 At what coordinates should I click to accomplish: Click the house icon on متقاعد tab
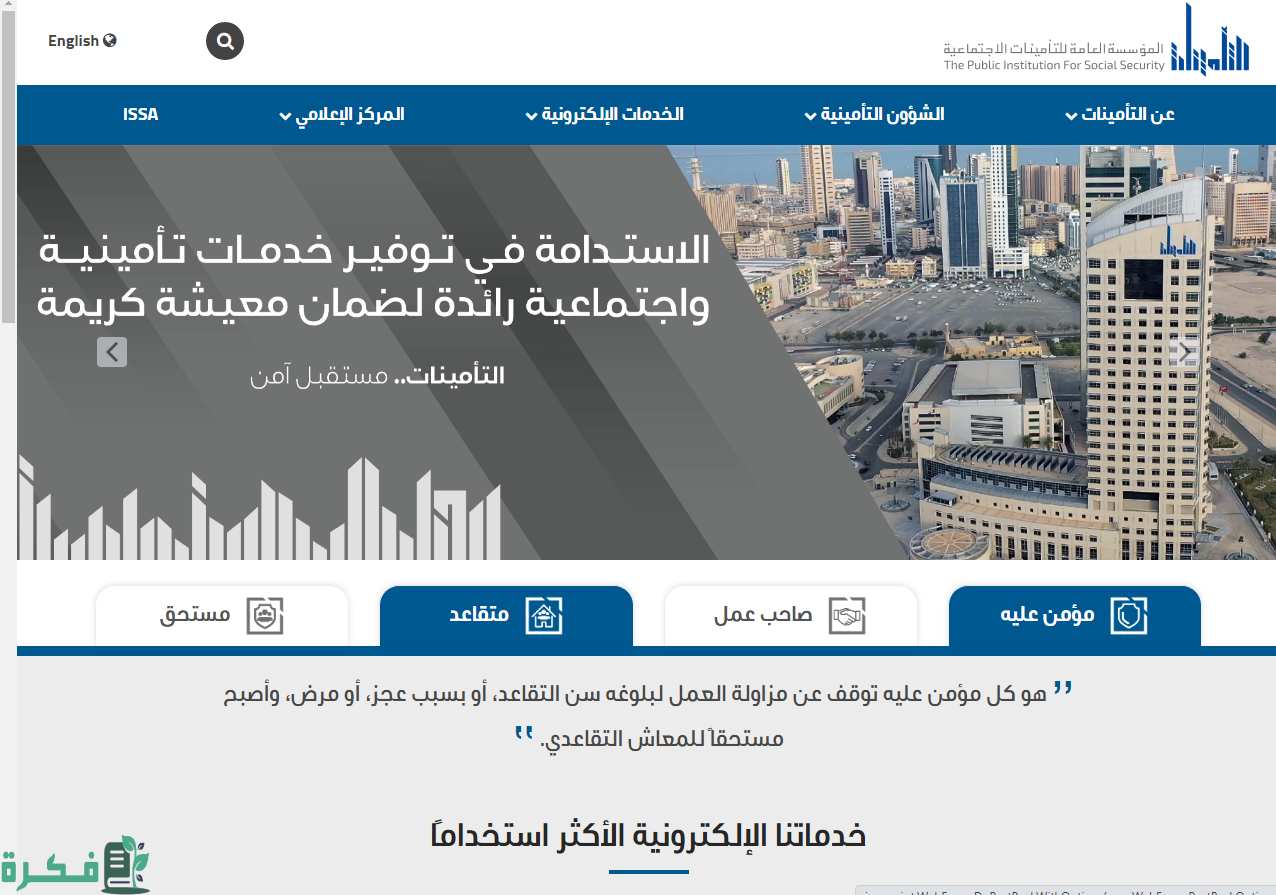[x=544, y=615]
